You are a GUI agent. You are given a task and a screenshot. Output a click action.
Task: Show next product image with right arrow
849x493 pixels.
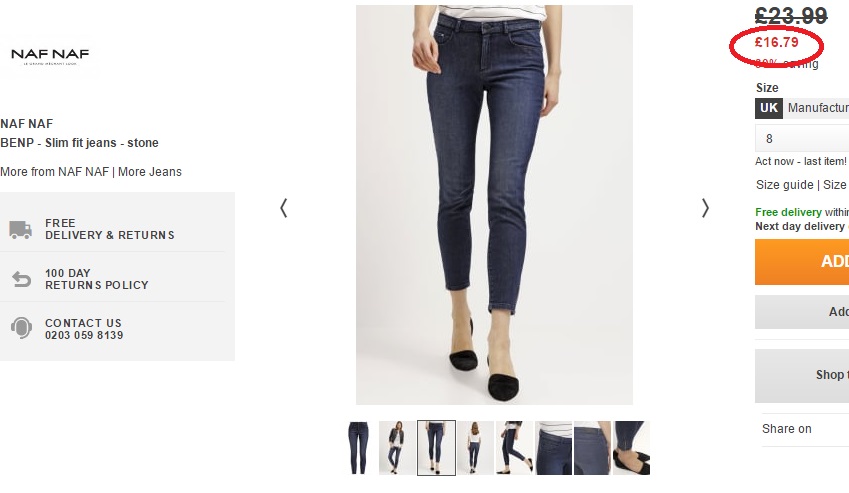[x=705, y=208]
